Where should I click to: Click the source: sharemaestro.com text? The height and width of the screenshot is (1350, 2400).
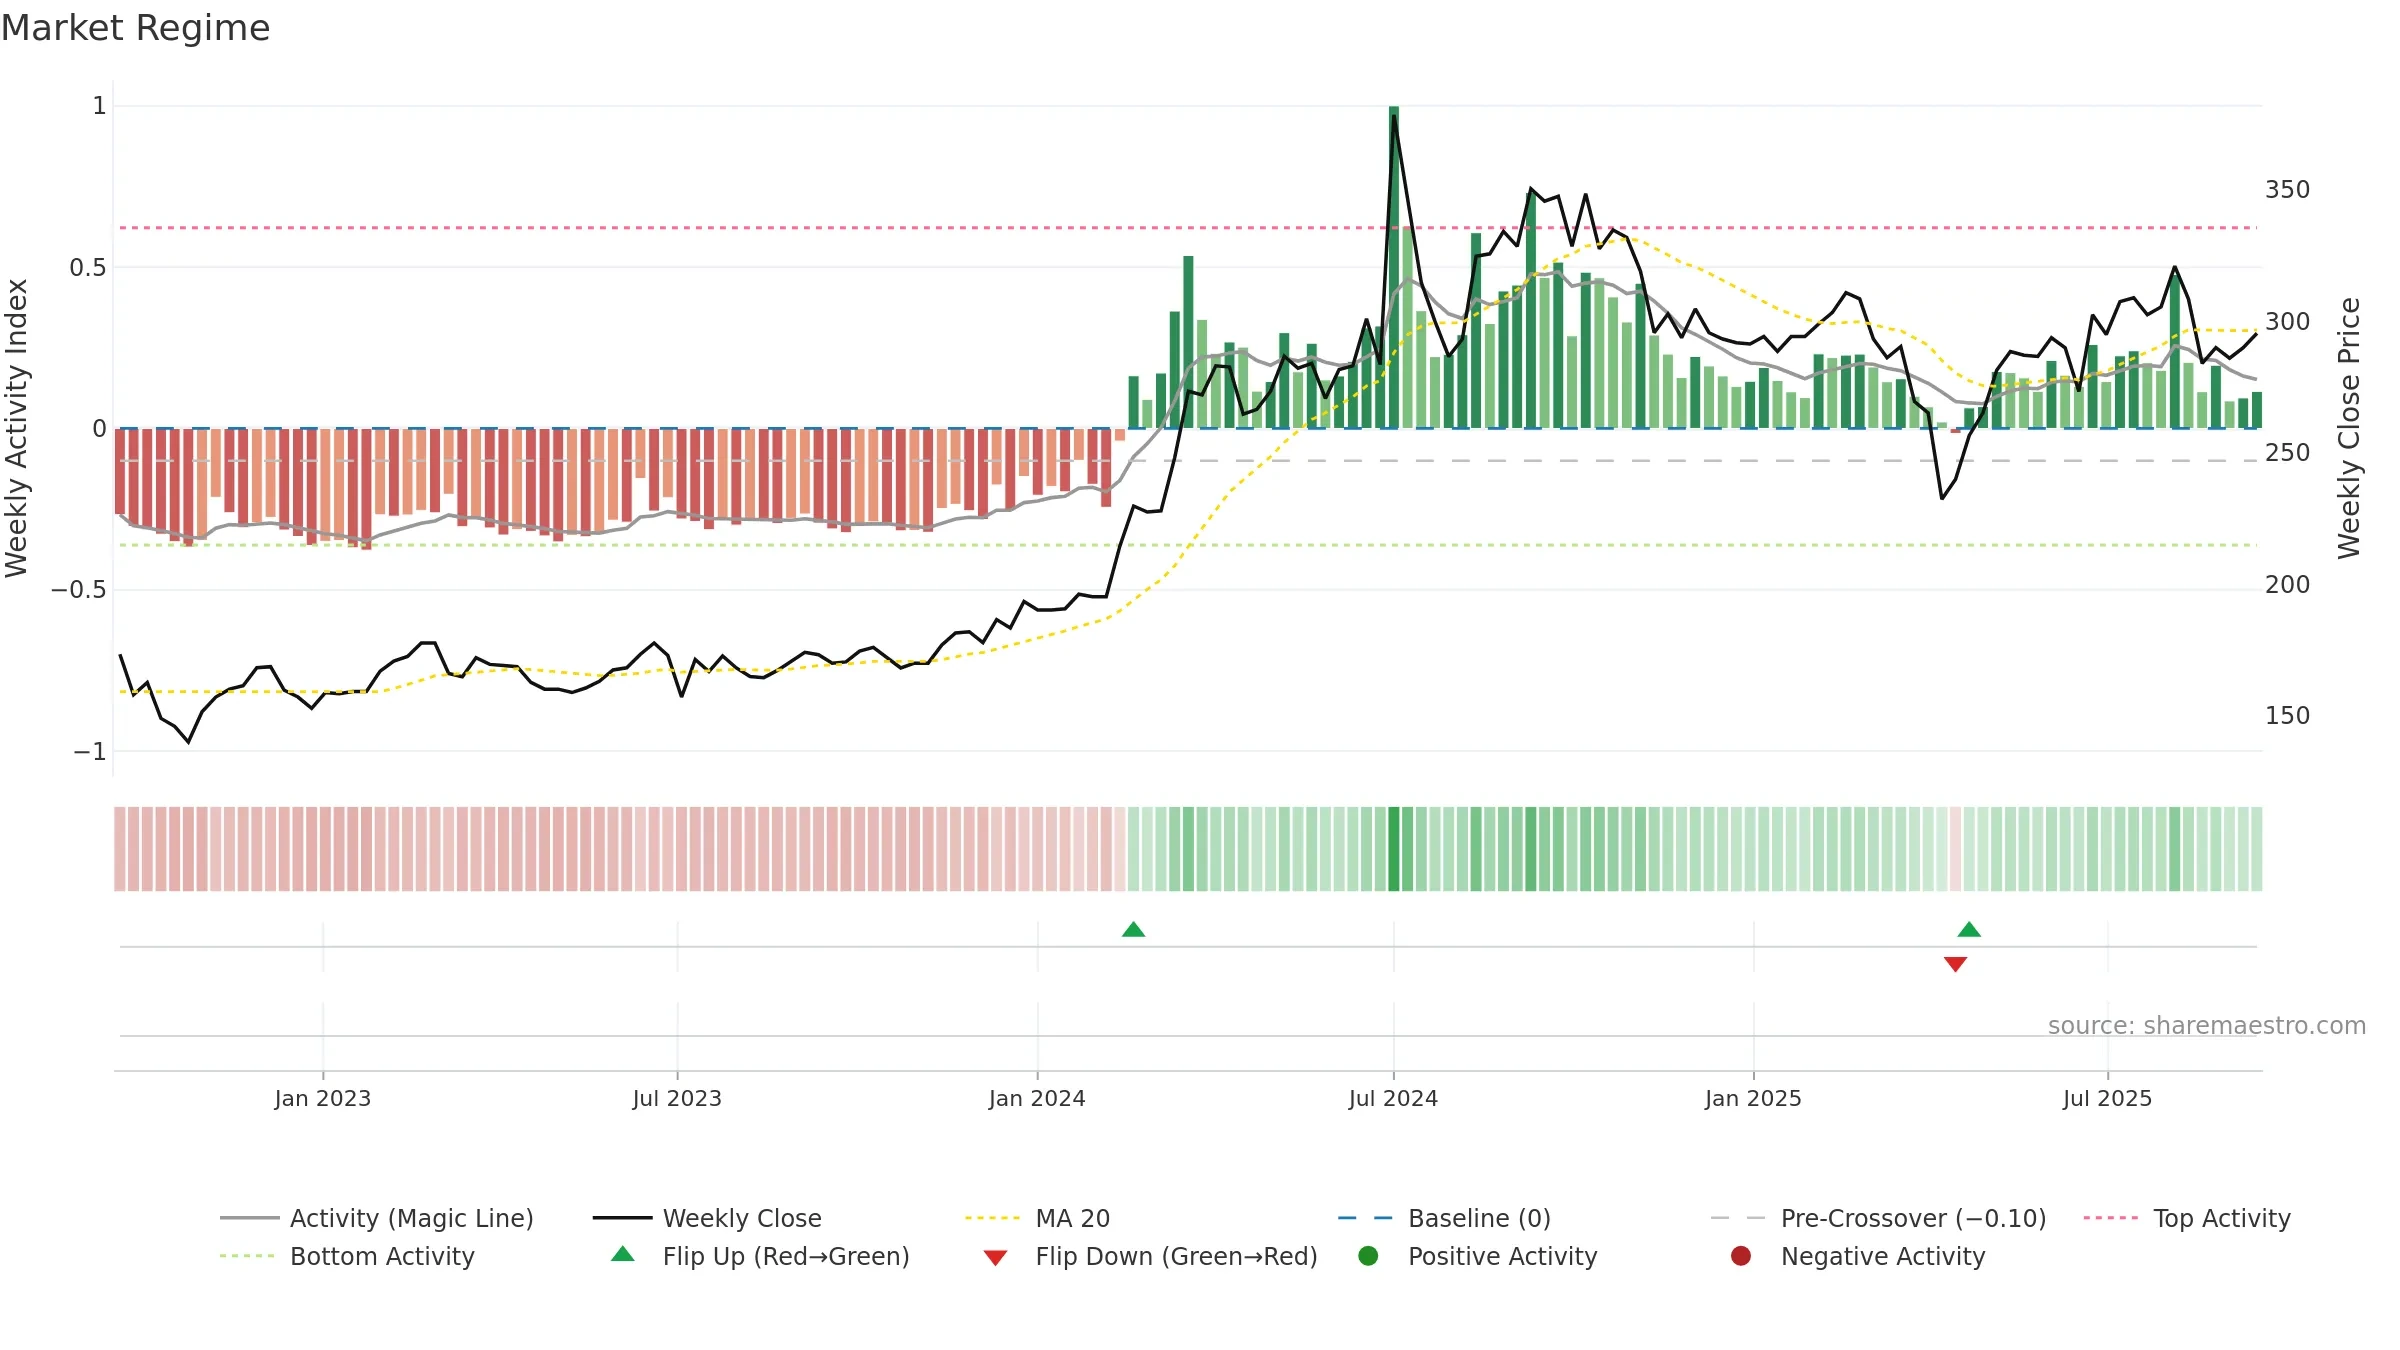point(2207,1026)
